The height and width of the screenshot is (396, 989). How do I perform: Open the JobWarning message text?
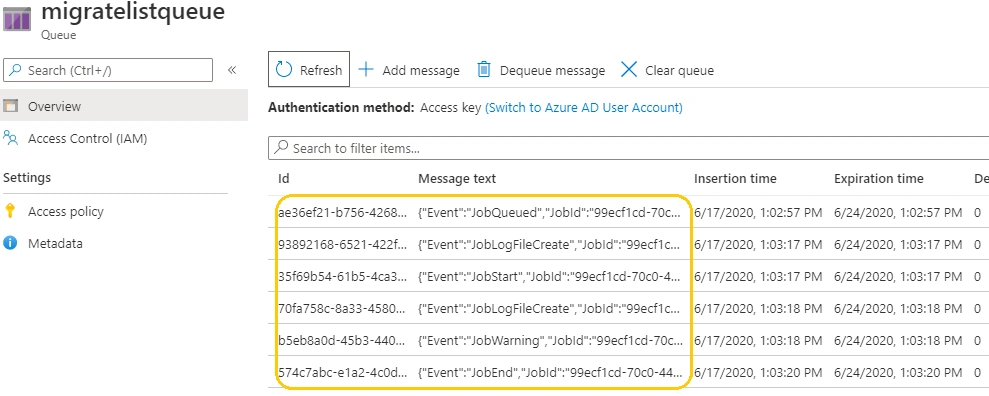(550, 341)
